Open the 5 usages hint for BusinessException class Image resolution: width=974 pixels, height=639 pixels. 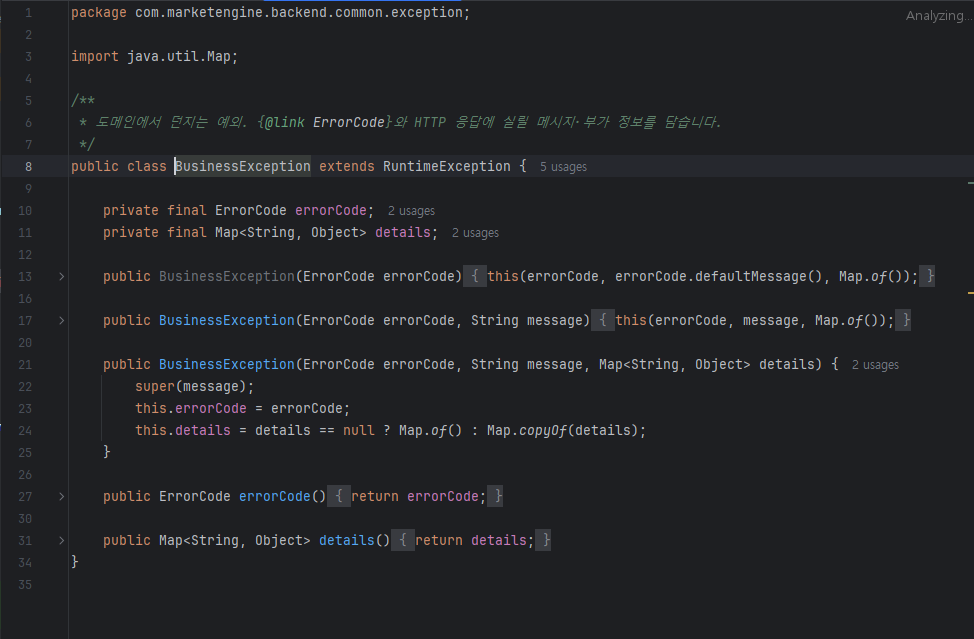coord(563,167)
